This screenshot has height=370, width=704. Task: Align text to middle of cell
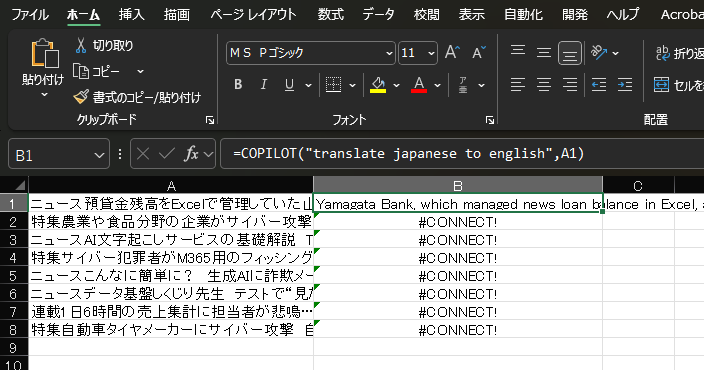click(x=544, y=53)
